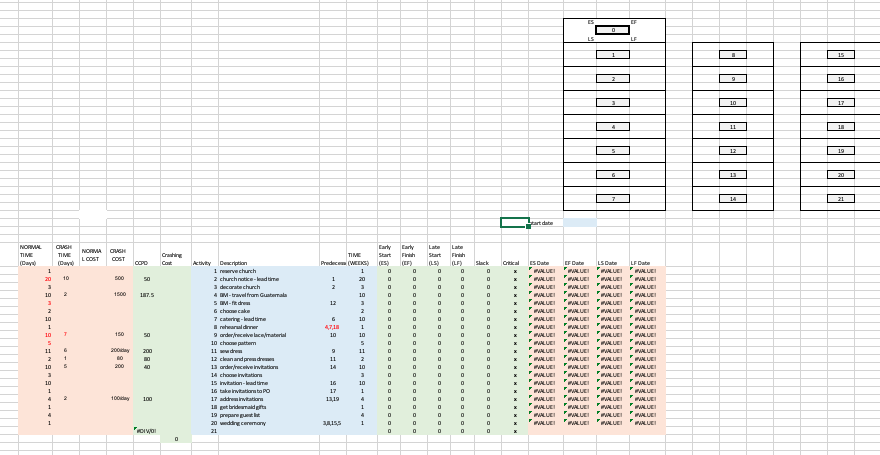Click the 'catering - lead time' cell
This screenshot has width=880, height=455.
(269, 319)
